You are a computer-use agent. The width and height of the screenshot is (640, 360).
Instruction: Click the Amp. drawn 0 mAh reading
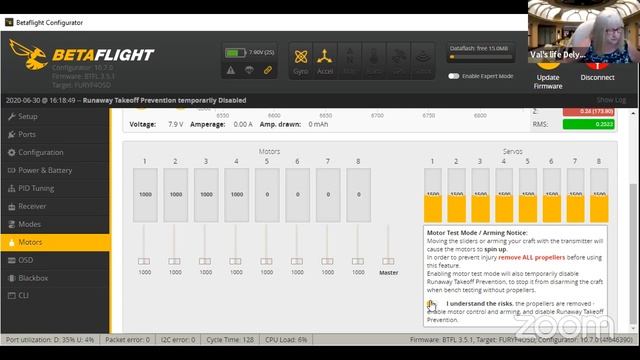[x=294, y=124]
